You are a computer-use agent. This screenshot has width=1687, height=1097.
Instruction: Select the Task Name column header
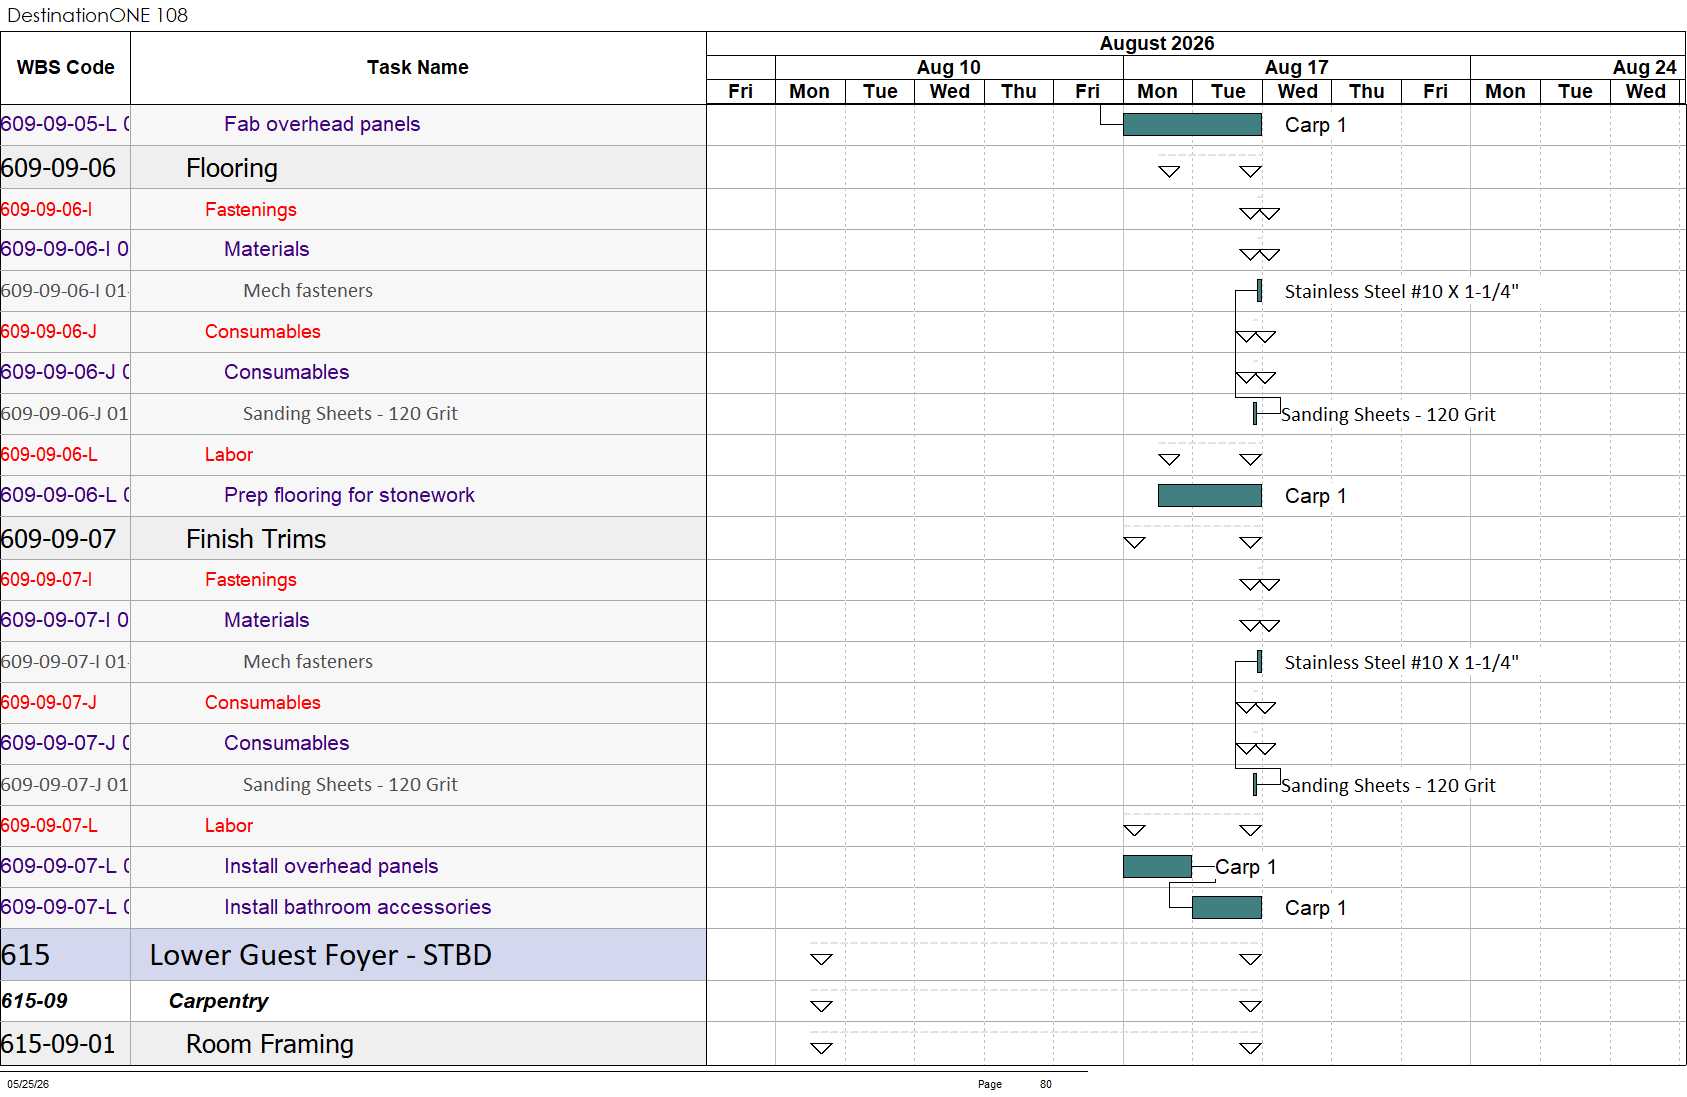pyautogui.click(x=418, y=68)
